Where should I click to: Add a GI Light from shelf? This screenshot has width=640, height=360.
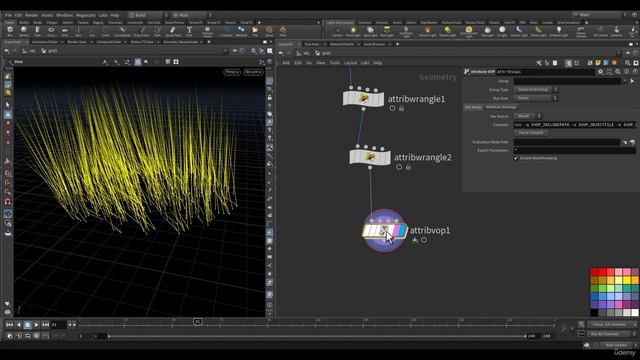(502, 31)
